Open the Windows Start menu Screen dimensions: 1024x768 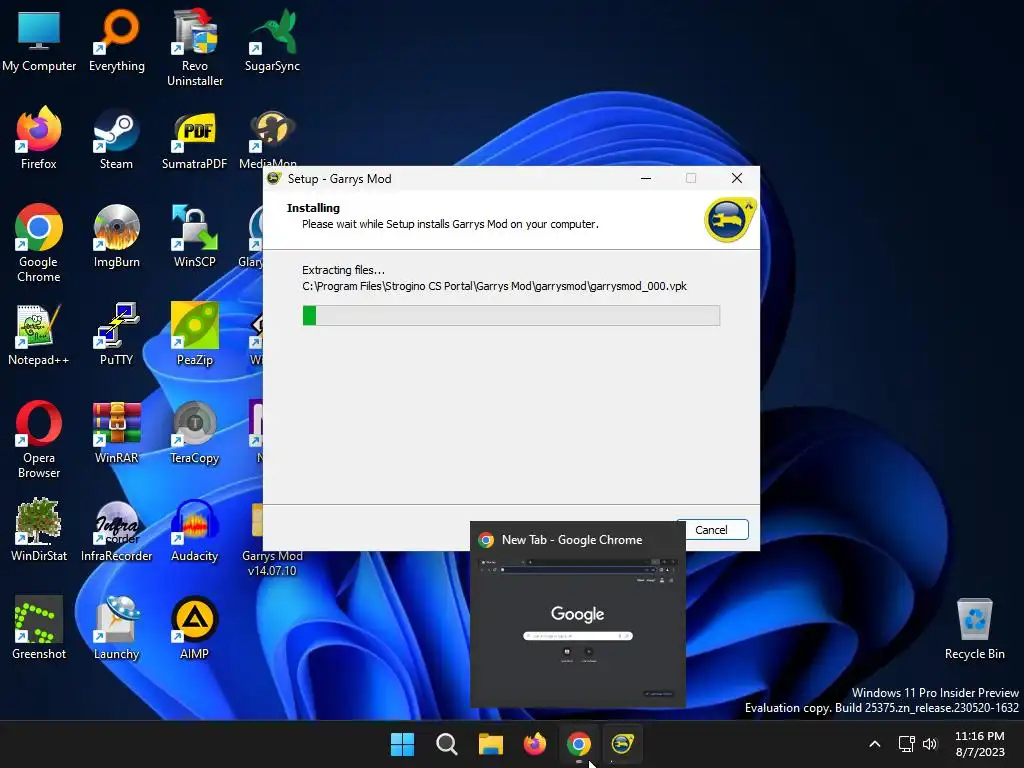(x=402, y=744)
